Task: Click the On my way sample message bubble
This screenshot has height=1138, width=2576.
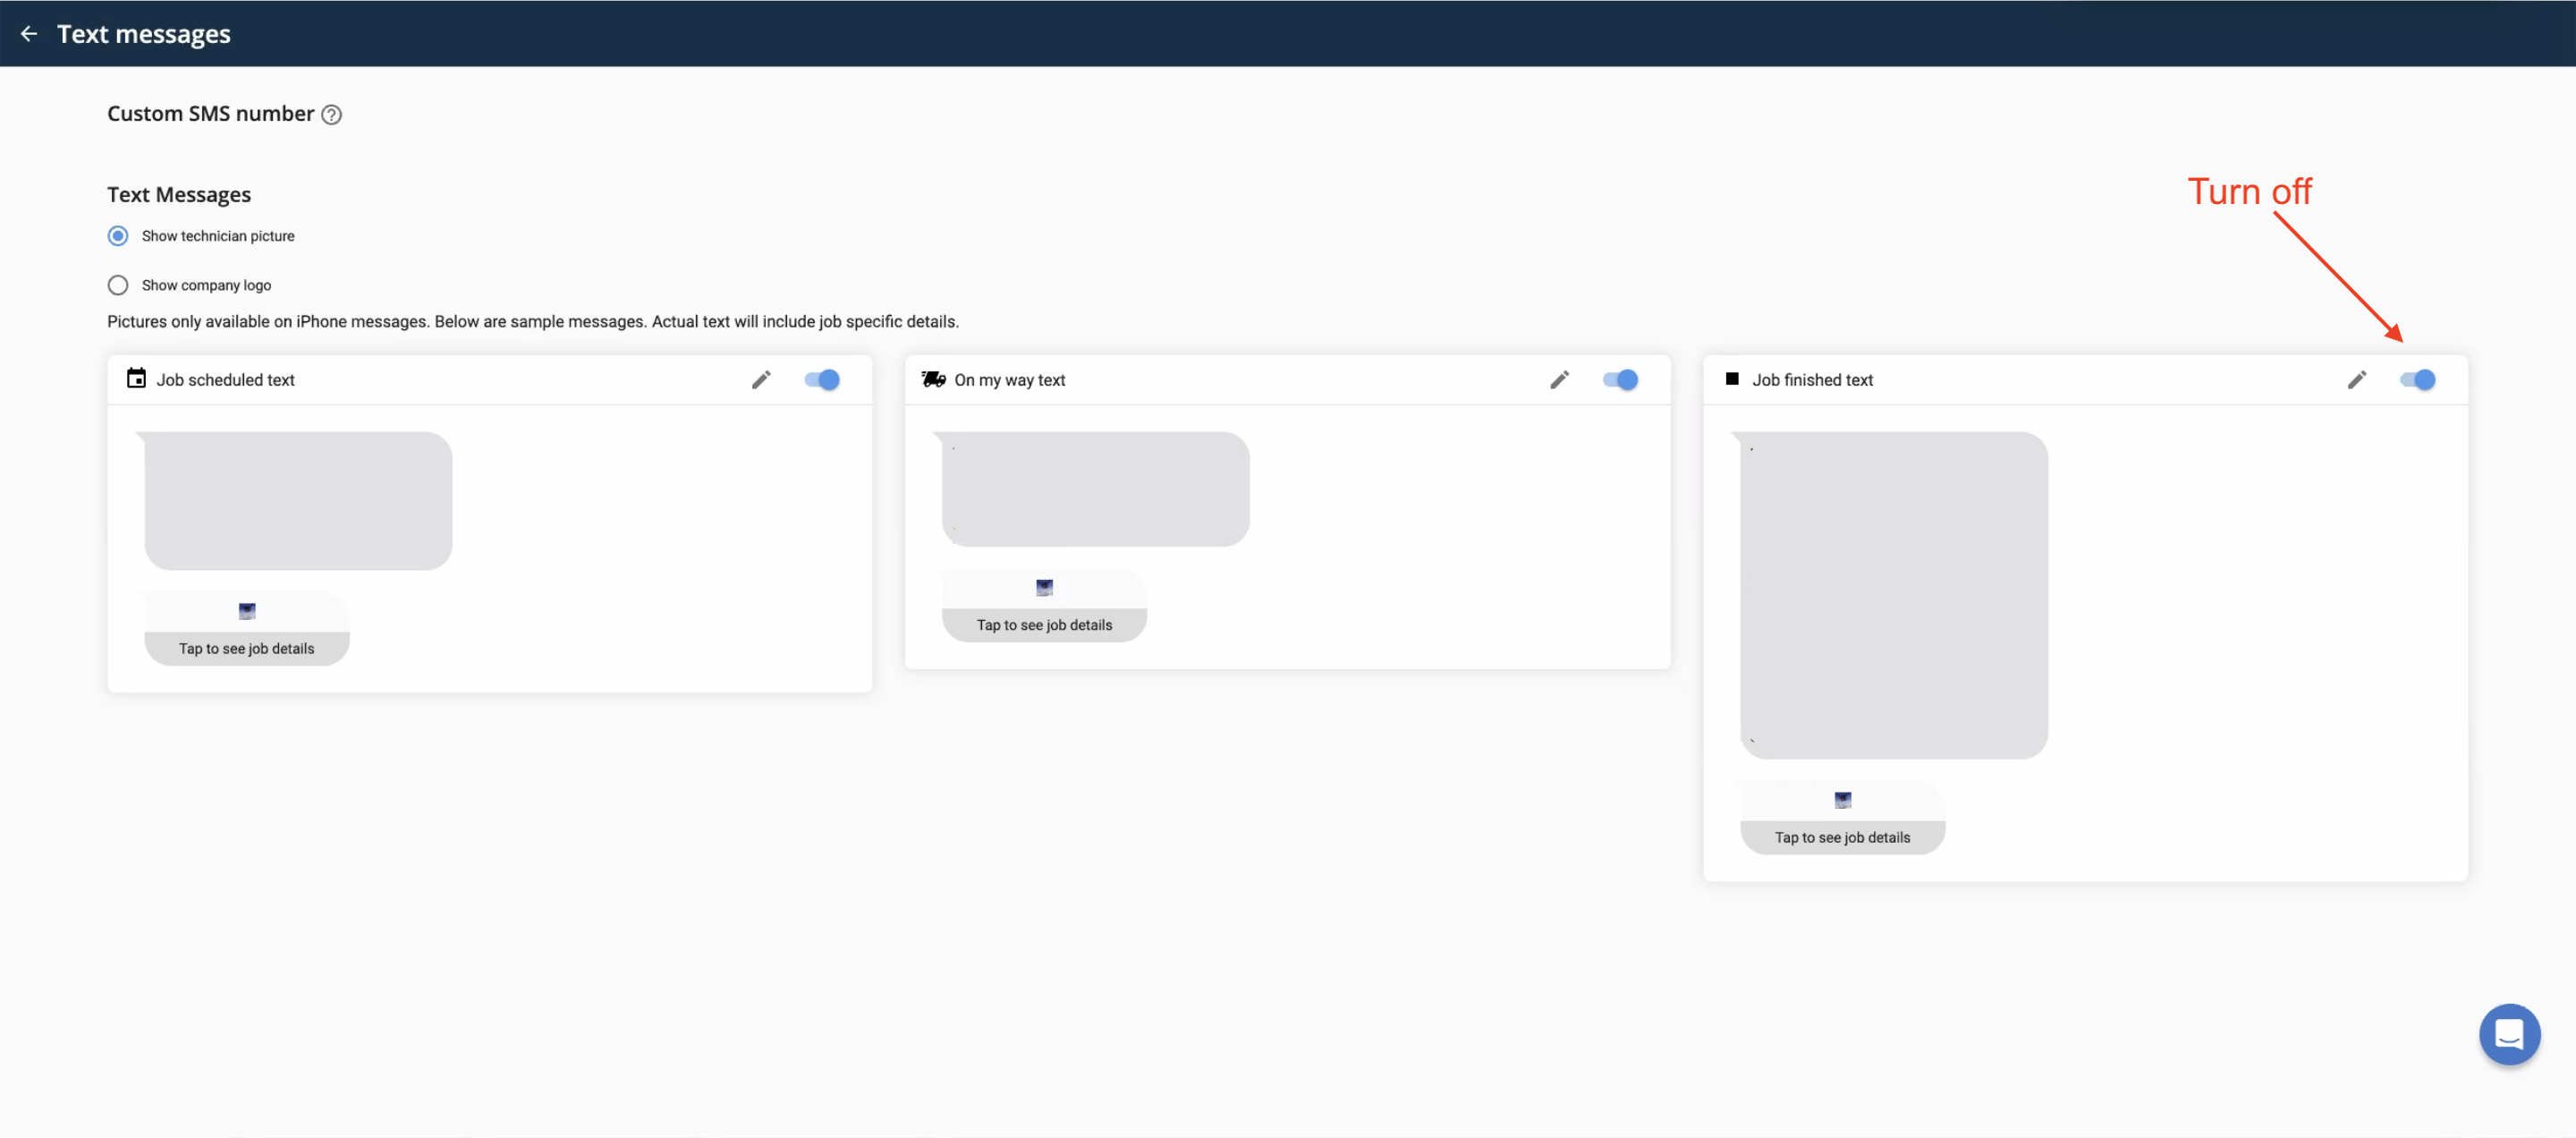Action: (1095, 489)
